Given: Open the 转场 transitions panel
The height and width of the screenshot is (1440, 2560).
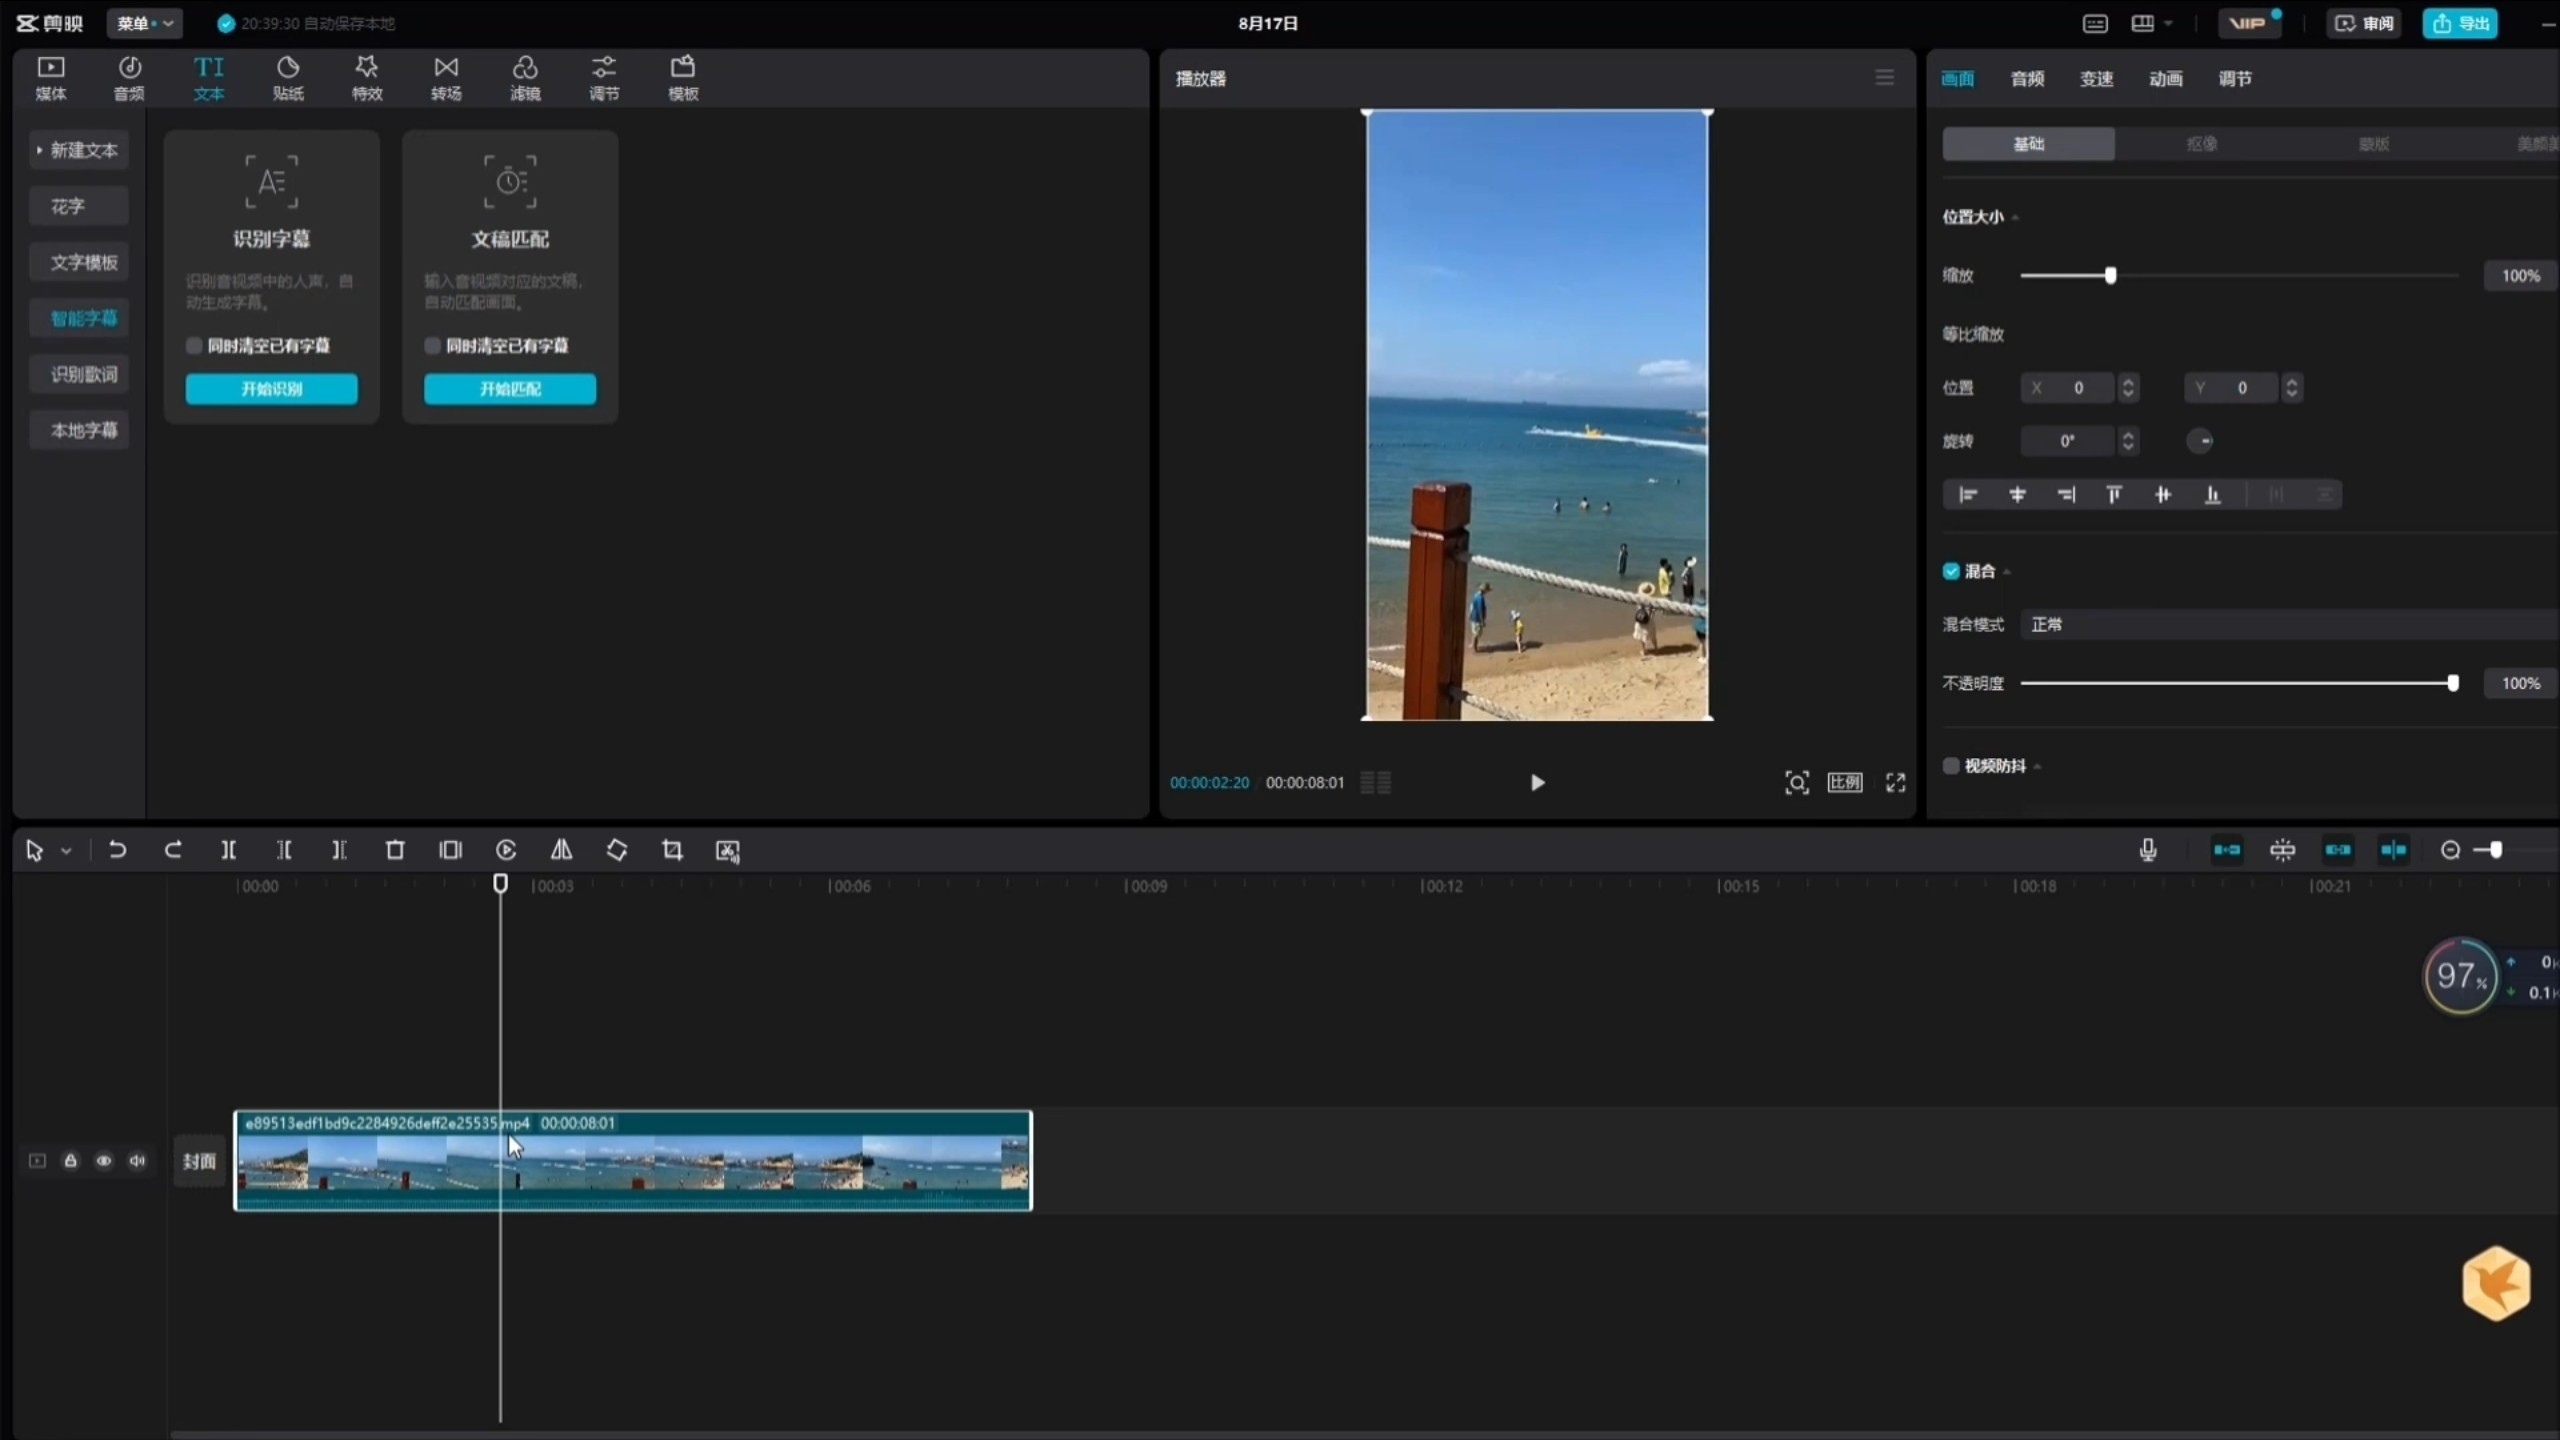Looking at the screenshot, I should pyautogui.click(x=446, y=78).
